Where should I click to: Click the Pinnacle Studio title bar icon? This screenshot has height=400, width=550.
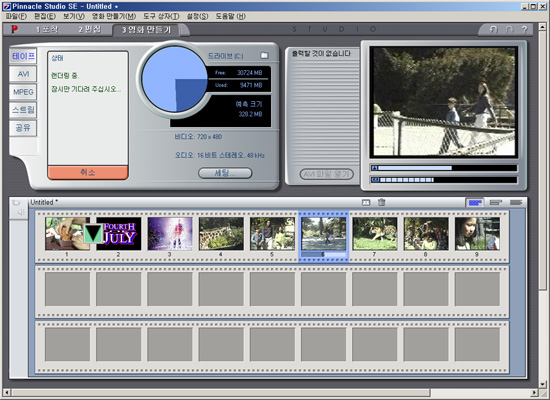coord(6,6)
